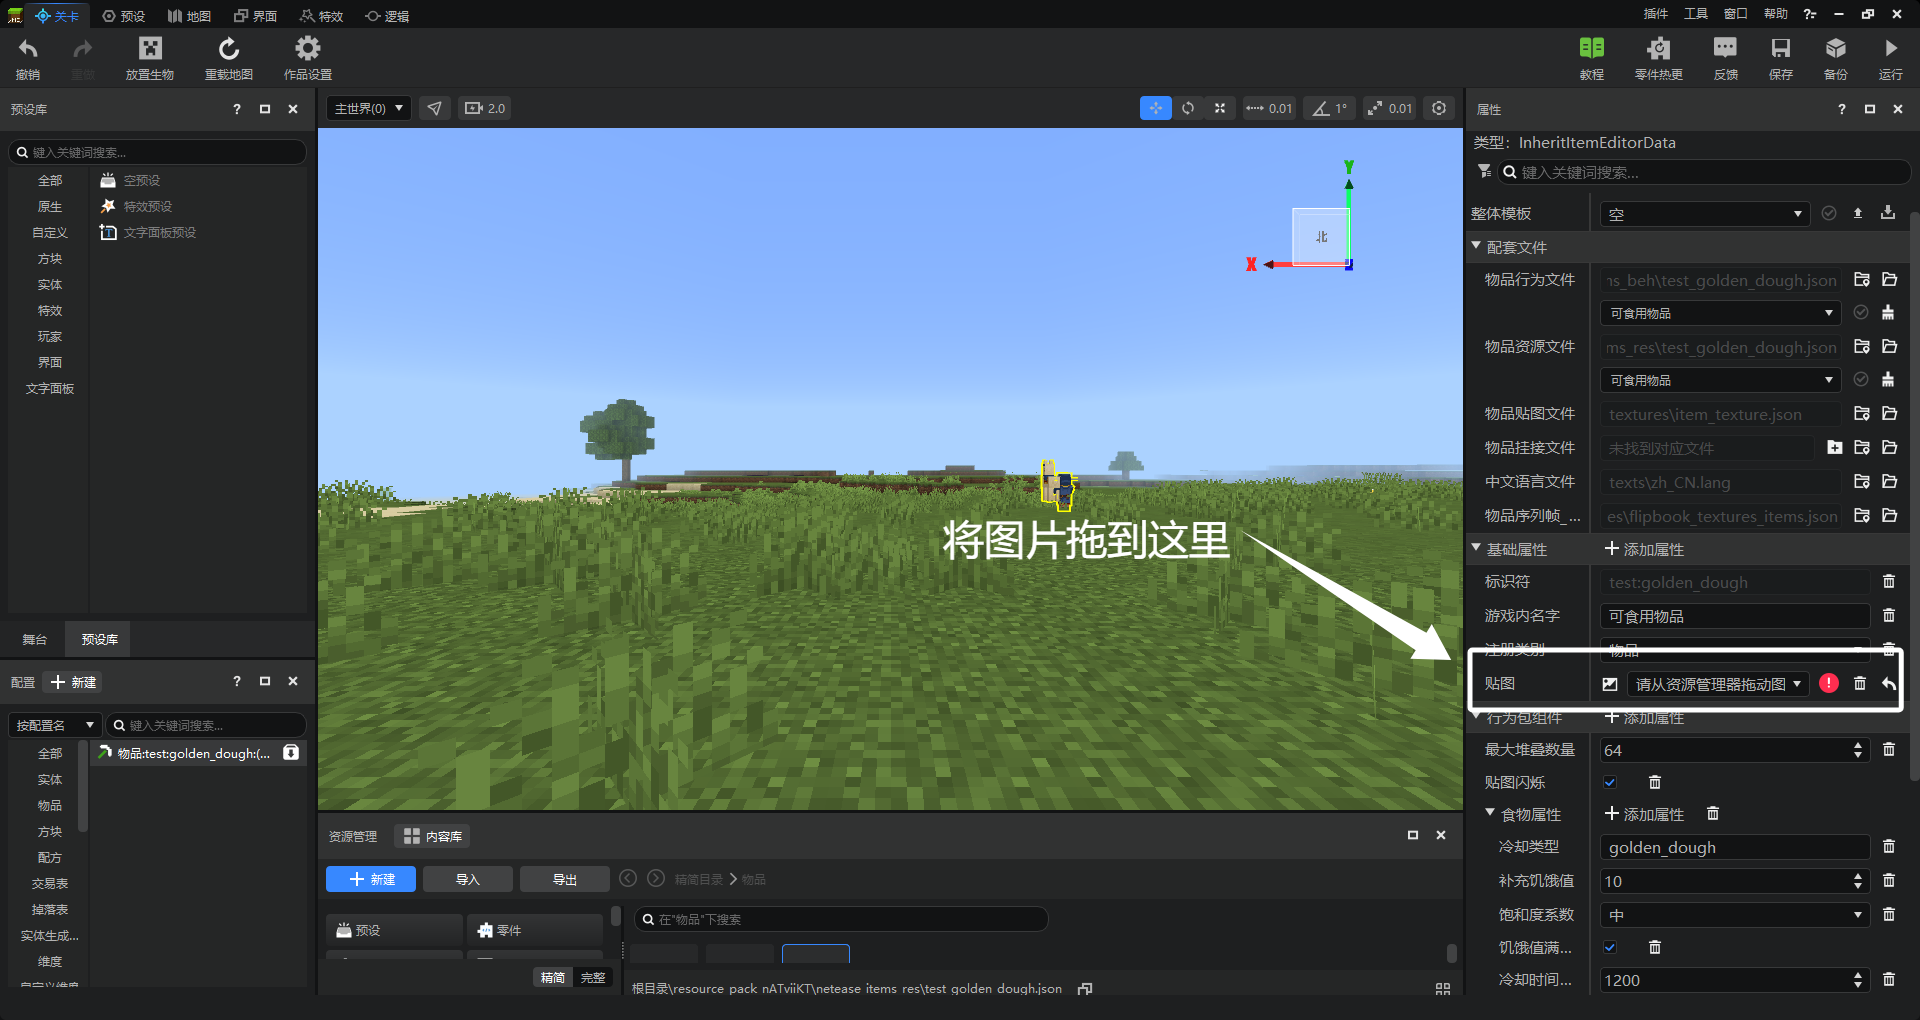Select the move gizmo tool in viewport toolbar
The image size is (1920, 1020).
1156,108
